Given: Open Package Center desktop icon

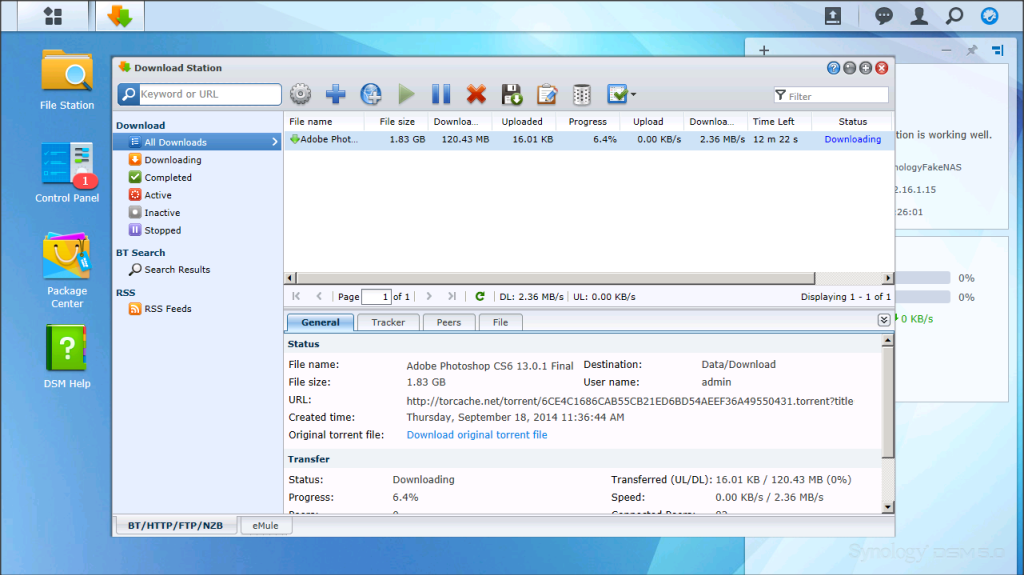Looking at the screenshot, I should point(67,271).
